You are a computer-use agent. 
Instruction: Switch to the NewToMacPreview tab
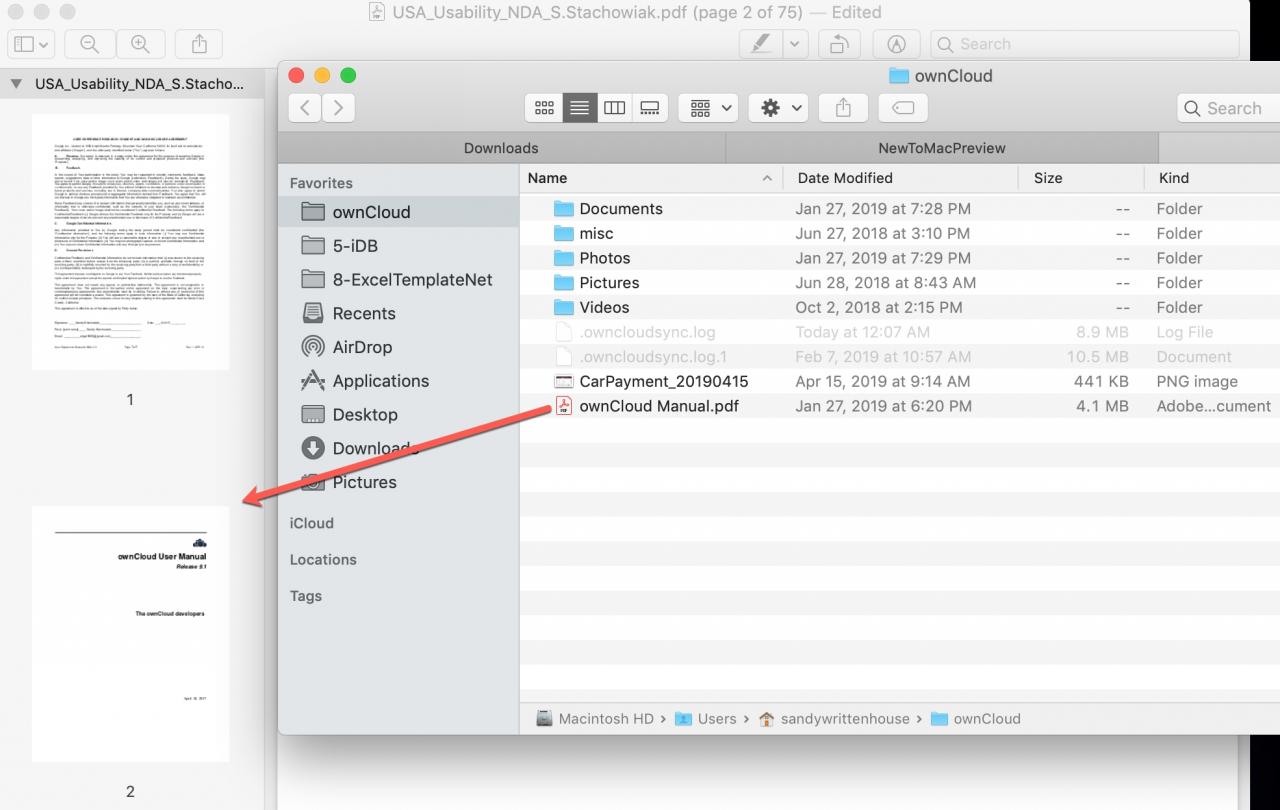942,148
